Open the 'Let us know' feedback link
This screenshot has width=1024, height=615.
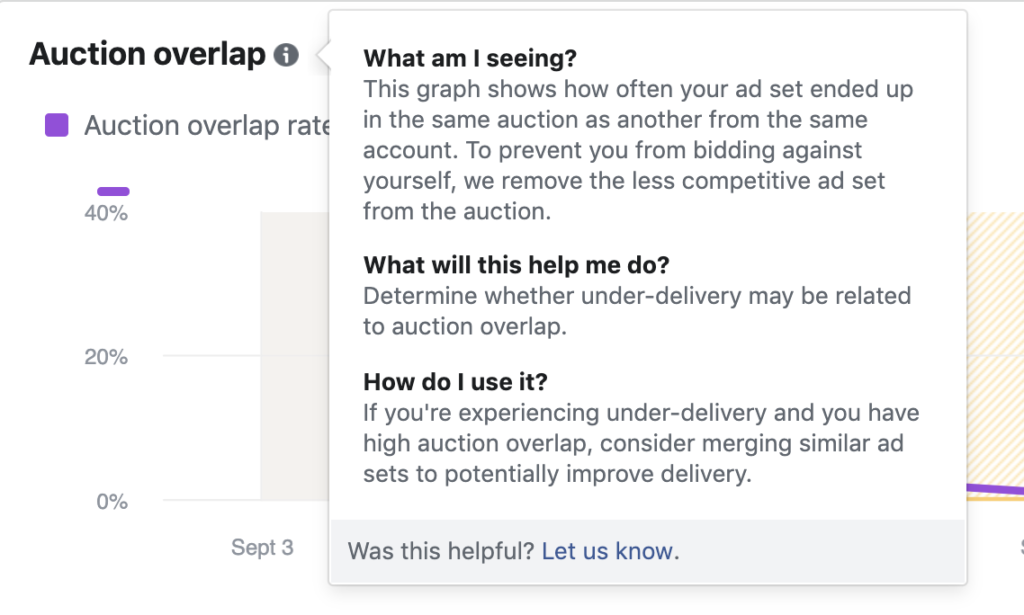click(x=608, y=551)
